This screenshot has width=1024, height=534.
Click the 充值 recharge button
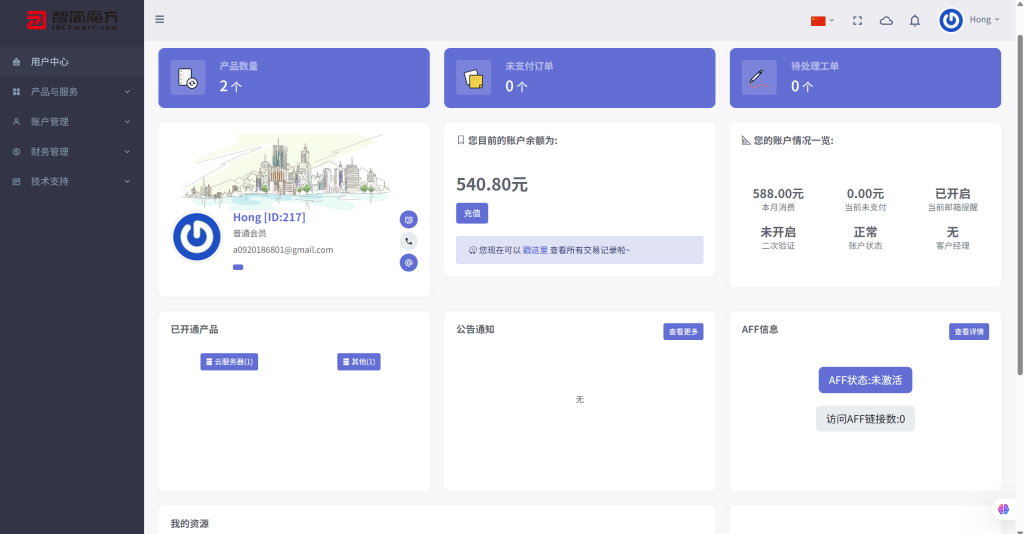[472, 213]
